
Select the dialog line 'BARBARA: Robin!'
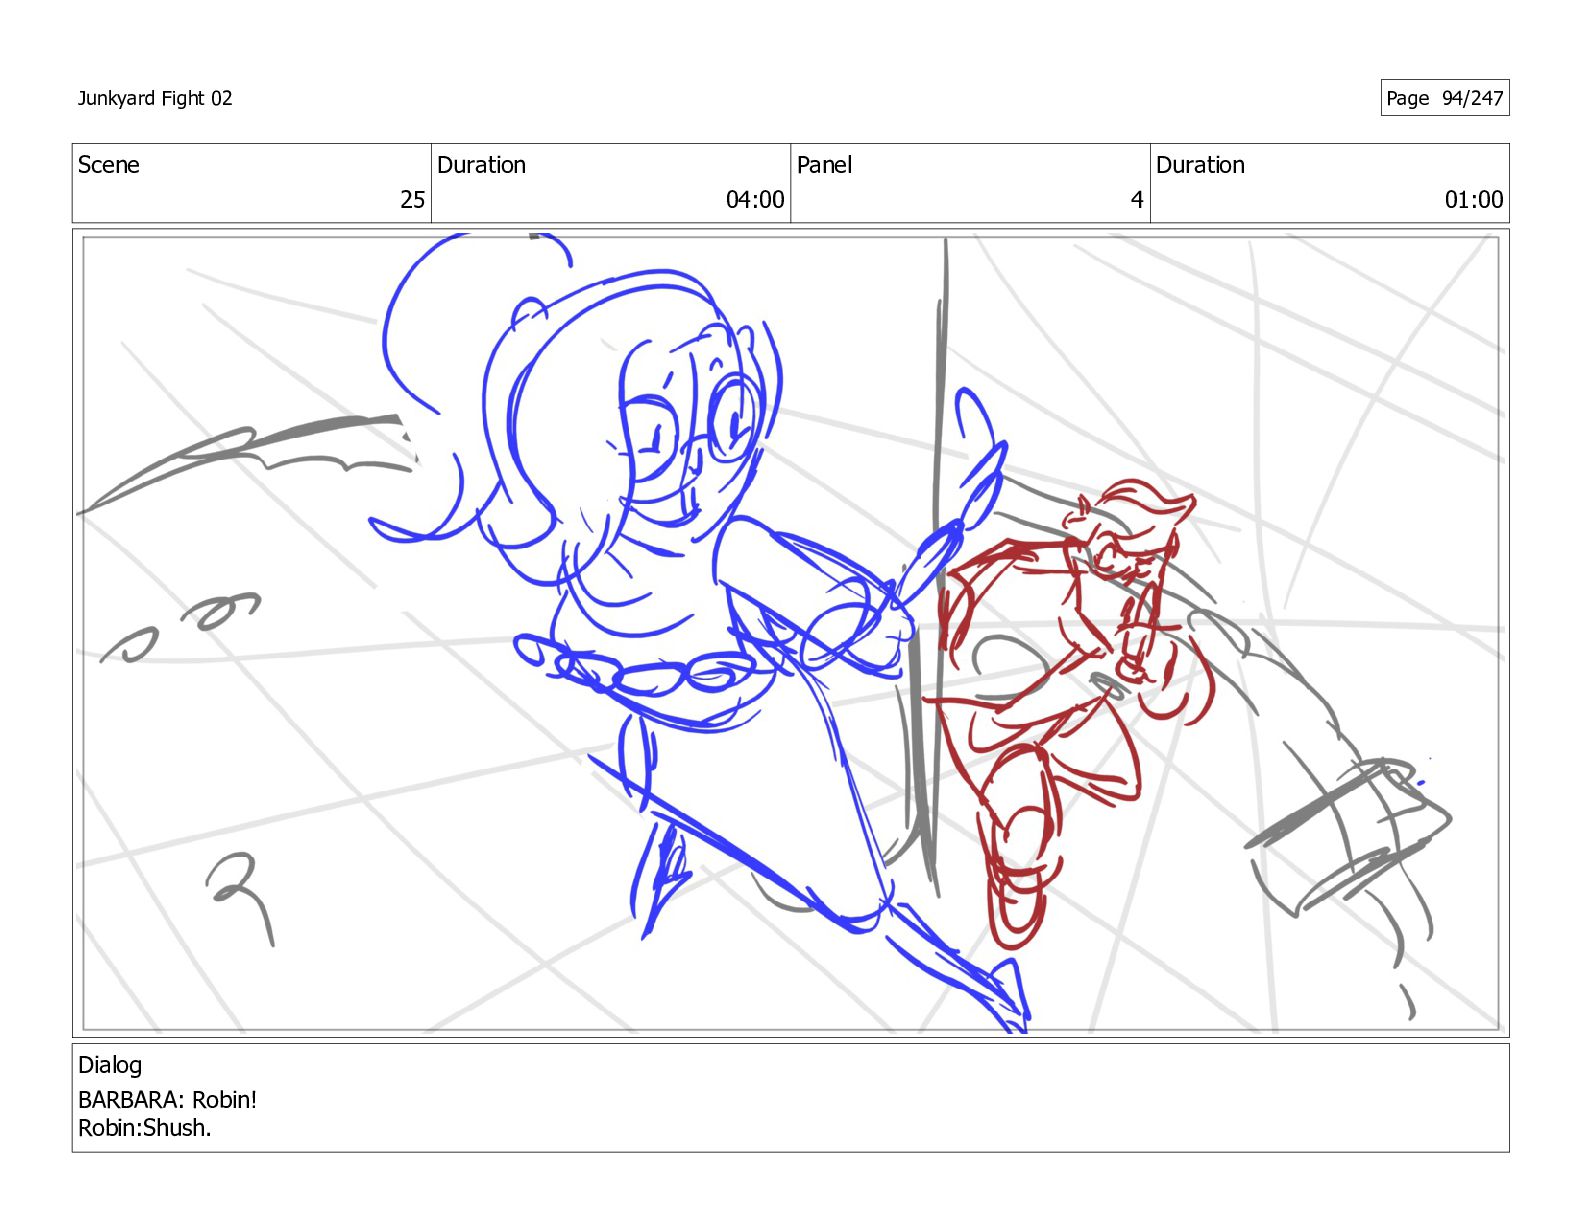point(168,1100)
